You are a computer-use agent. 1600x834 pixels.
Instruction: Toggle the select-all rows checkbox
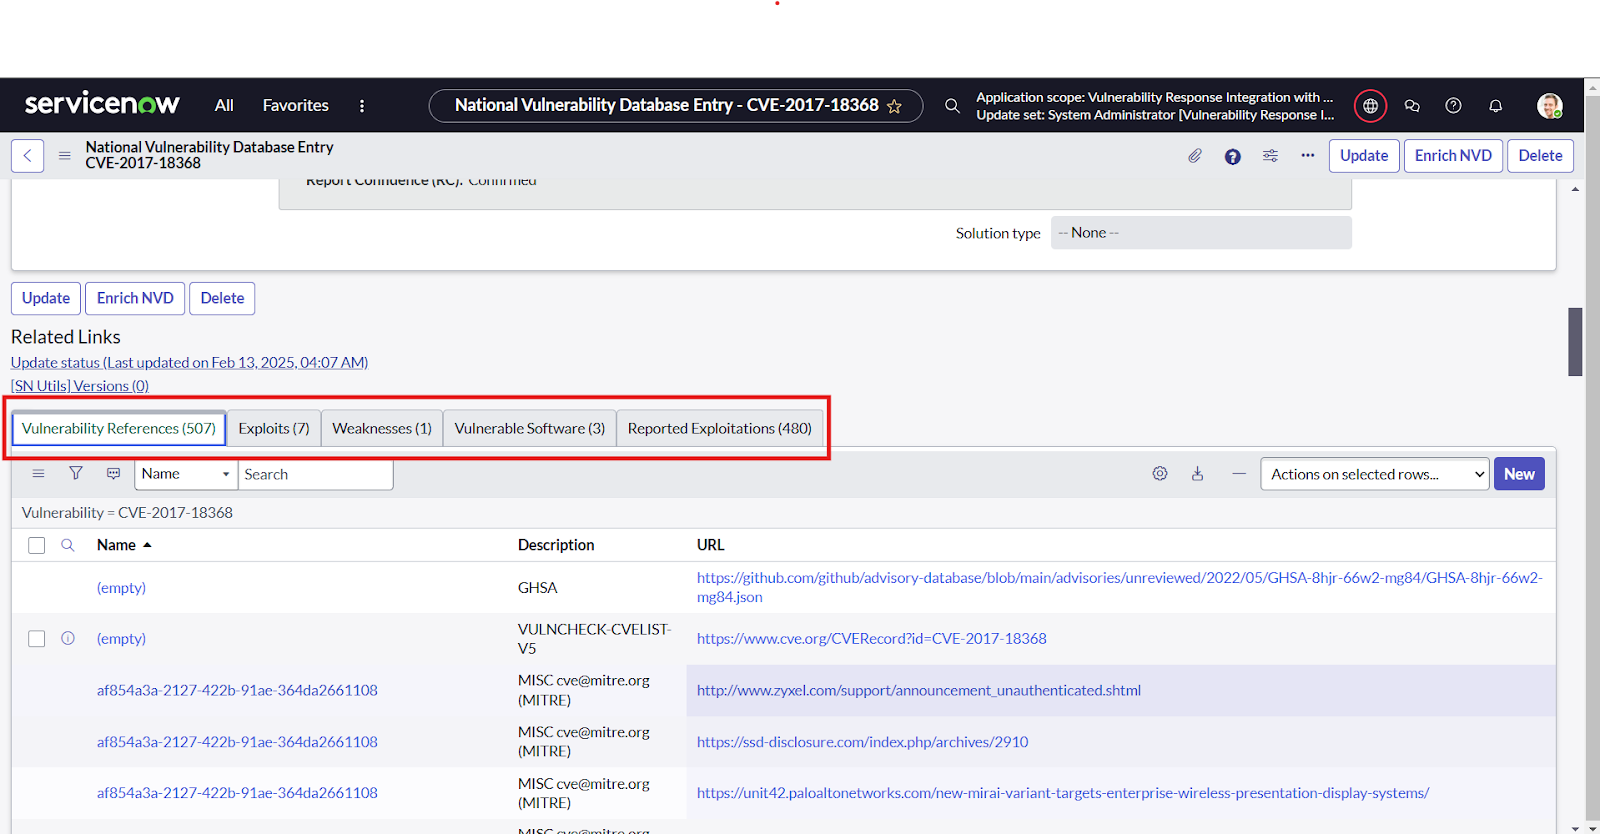click(37, 545)
